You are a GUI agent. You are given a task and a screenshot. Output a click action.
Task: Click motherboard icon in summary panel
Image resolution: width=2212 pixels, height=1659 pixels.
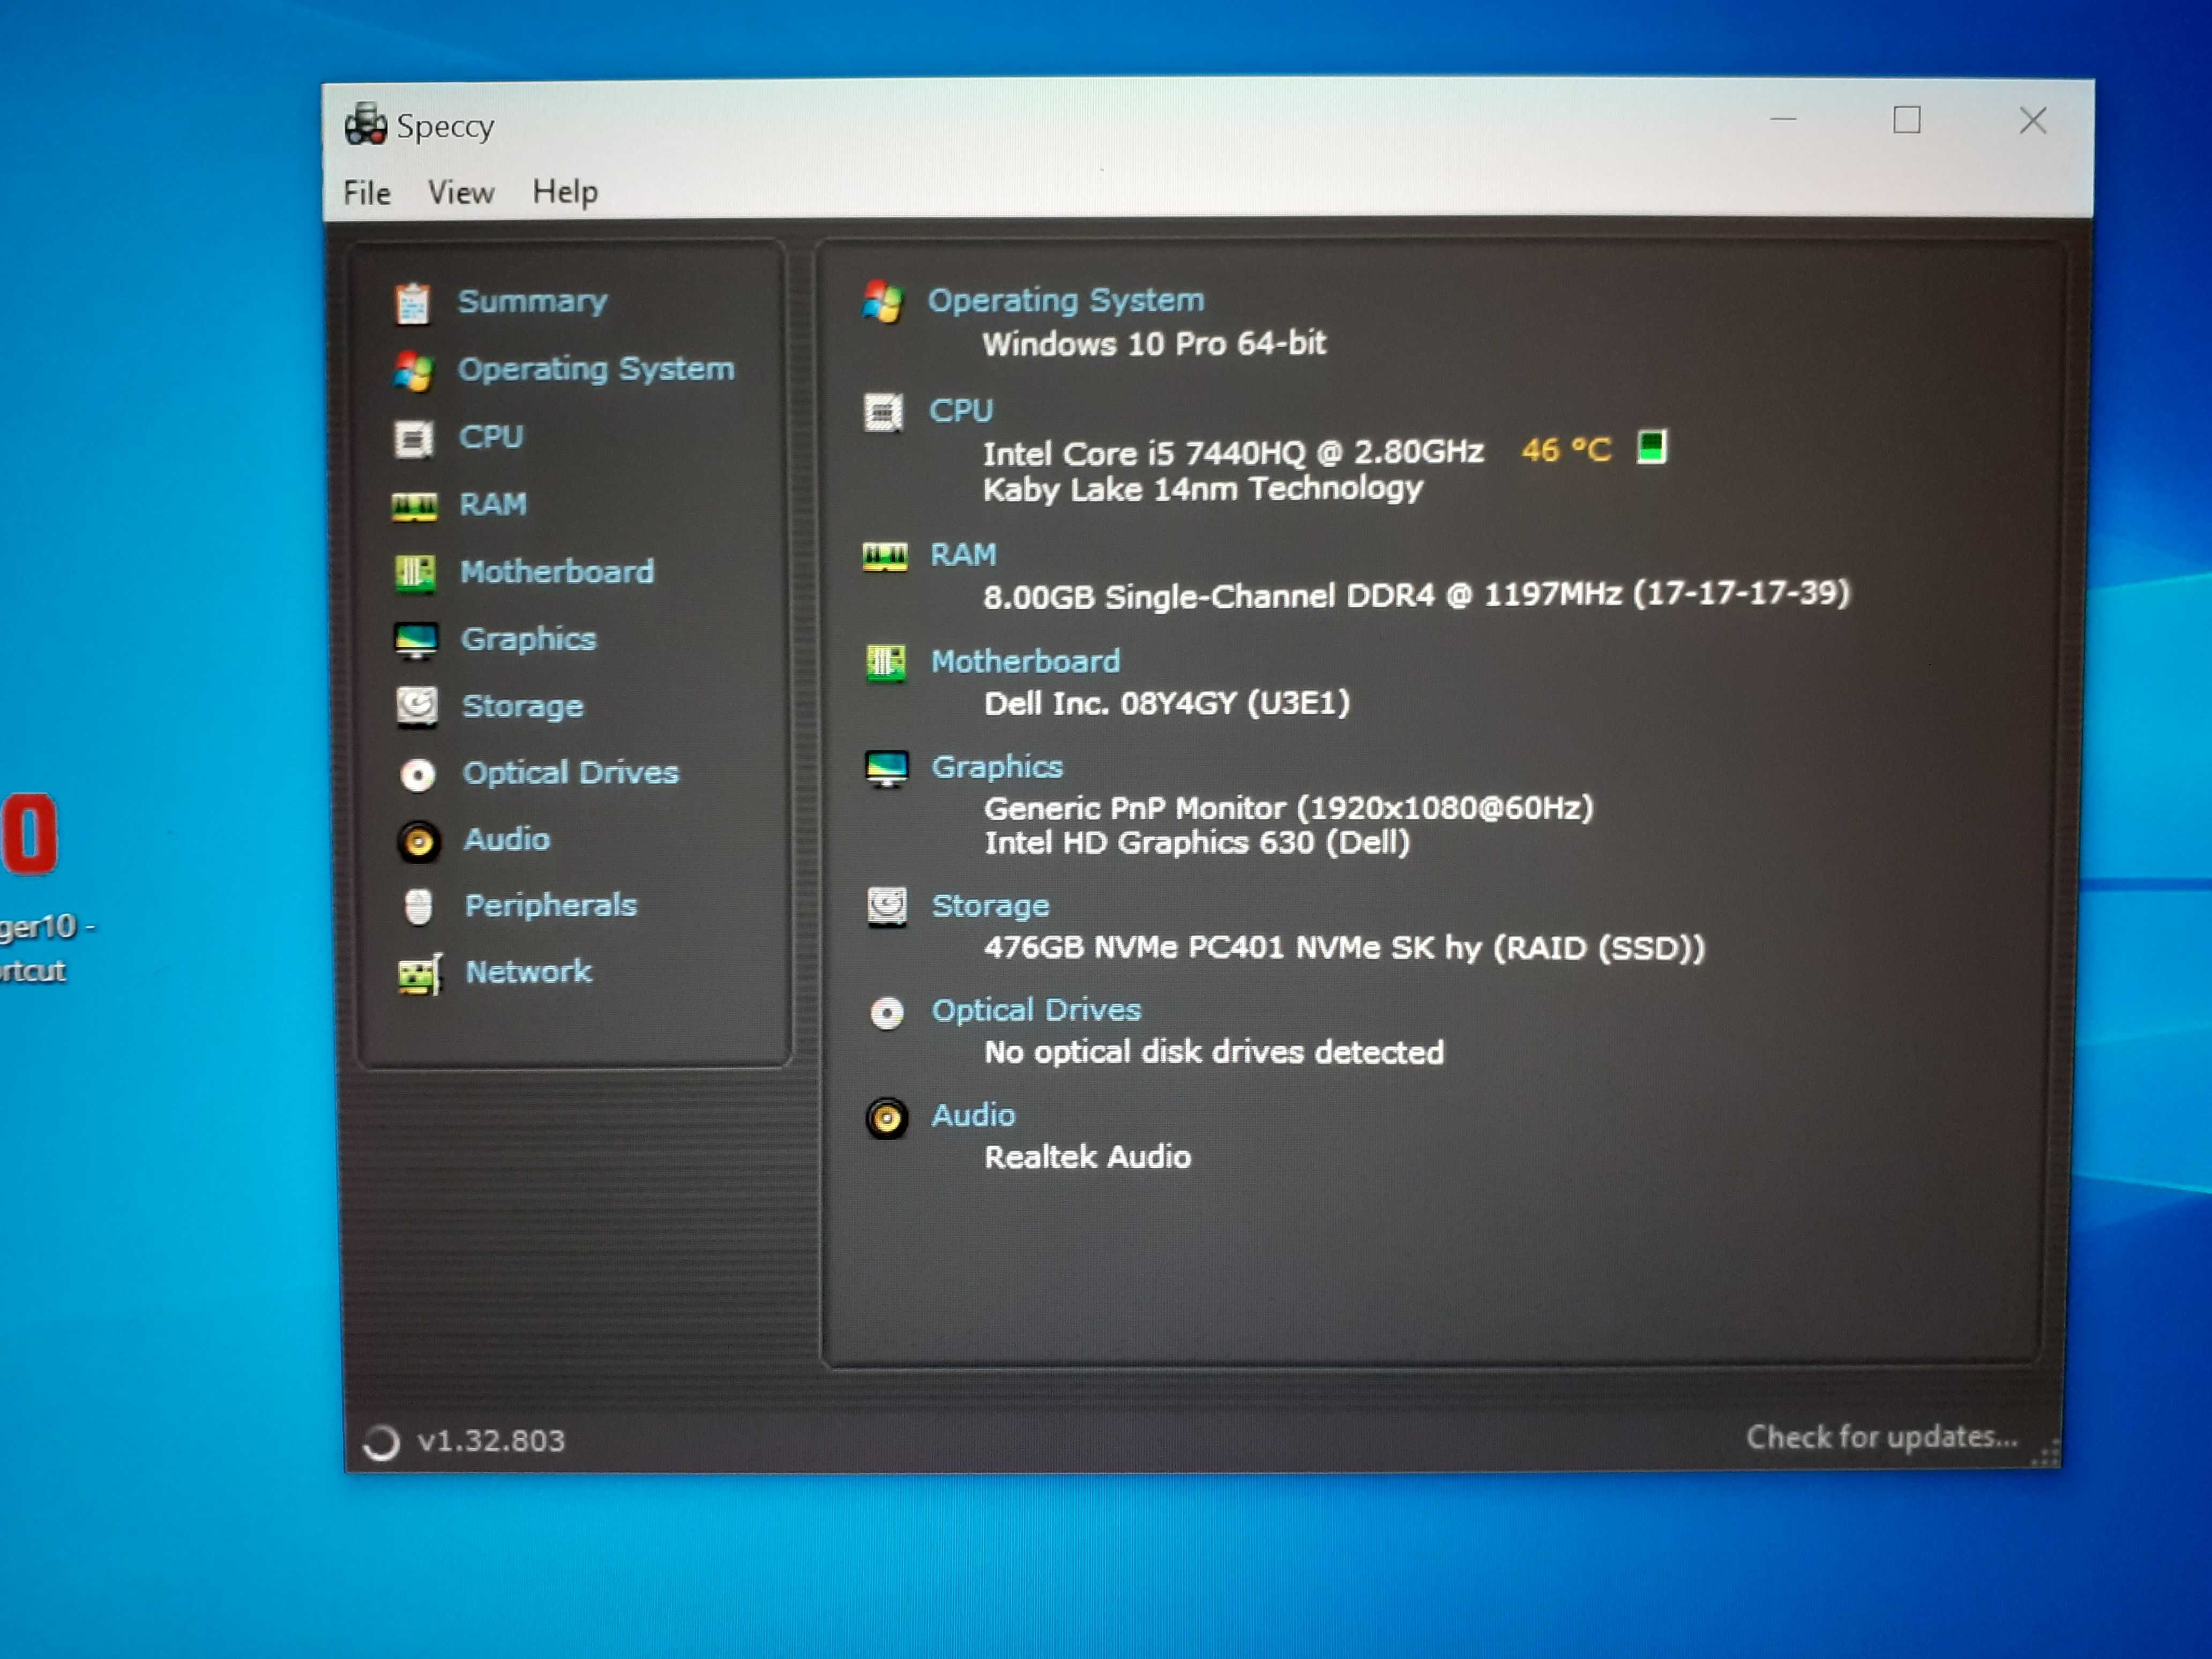pyautogui.click(x=886, y=663)
